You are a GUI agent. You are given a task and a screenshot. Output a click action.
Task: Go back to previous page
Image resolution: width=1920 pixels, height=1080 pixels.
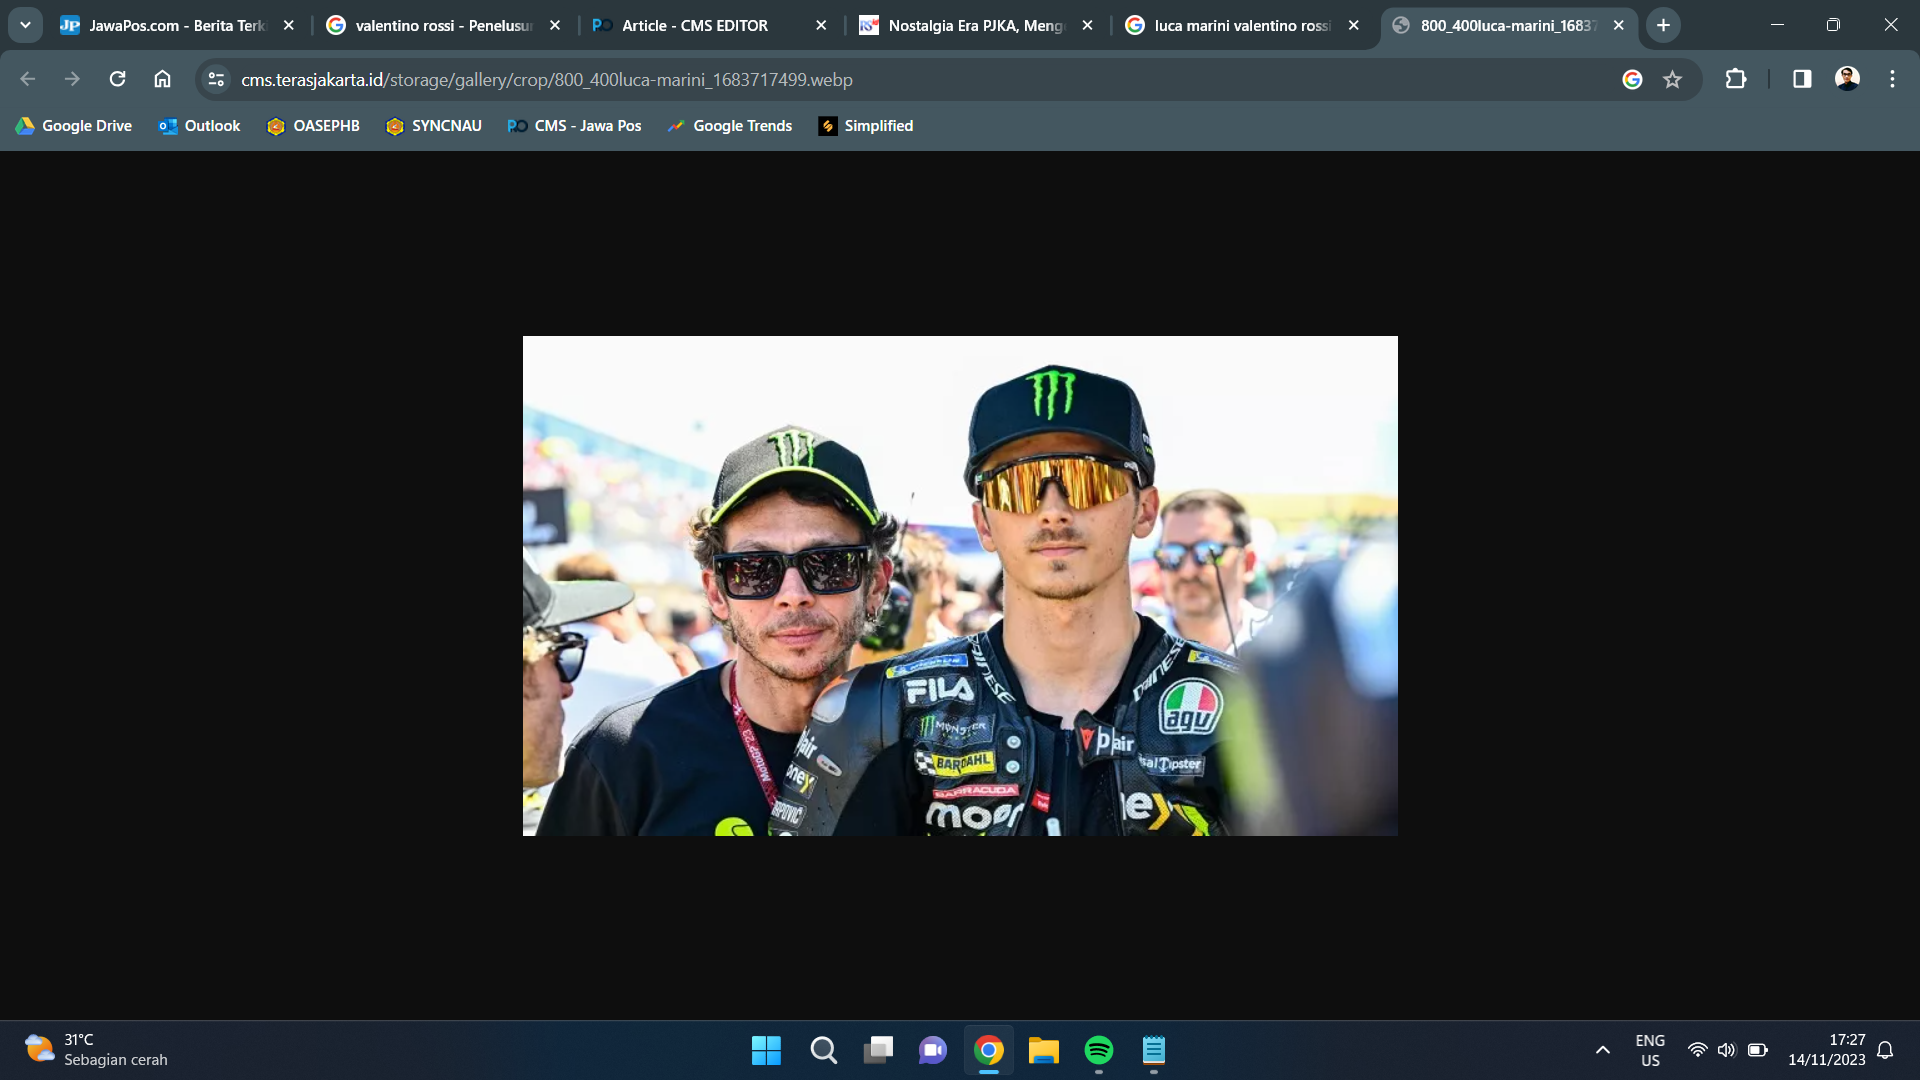[x=27, y=79]
